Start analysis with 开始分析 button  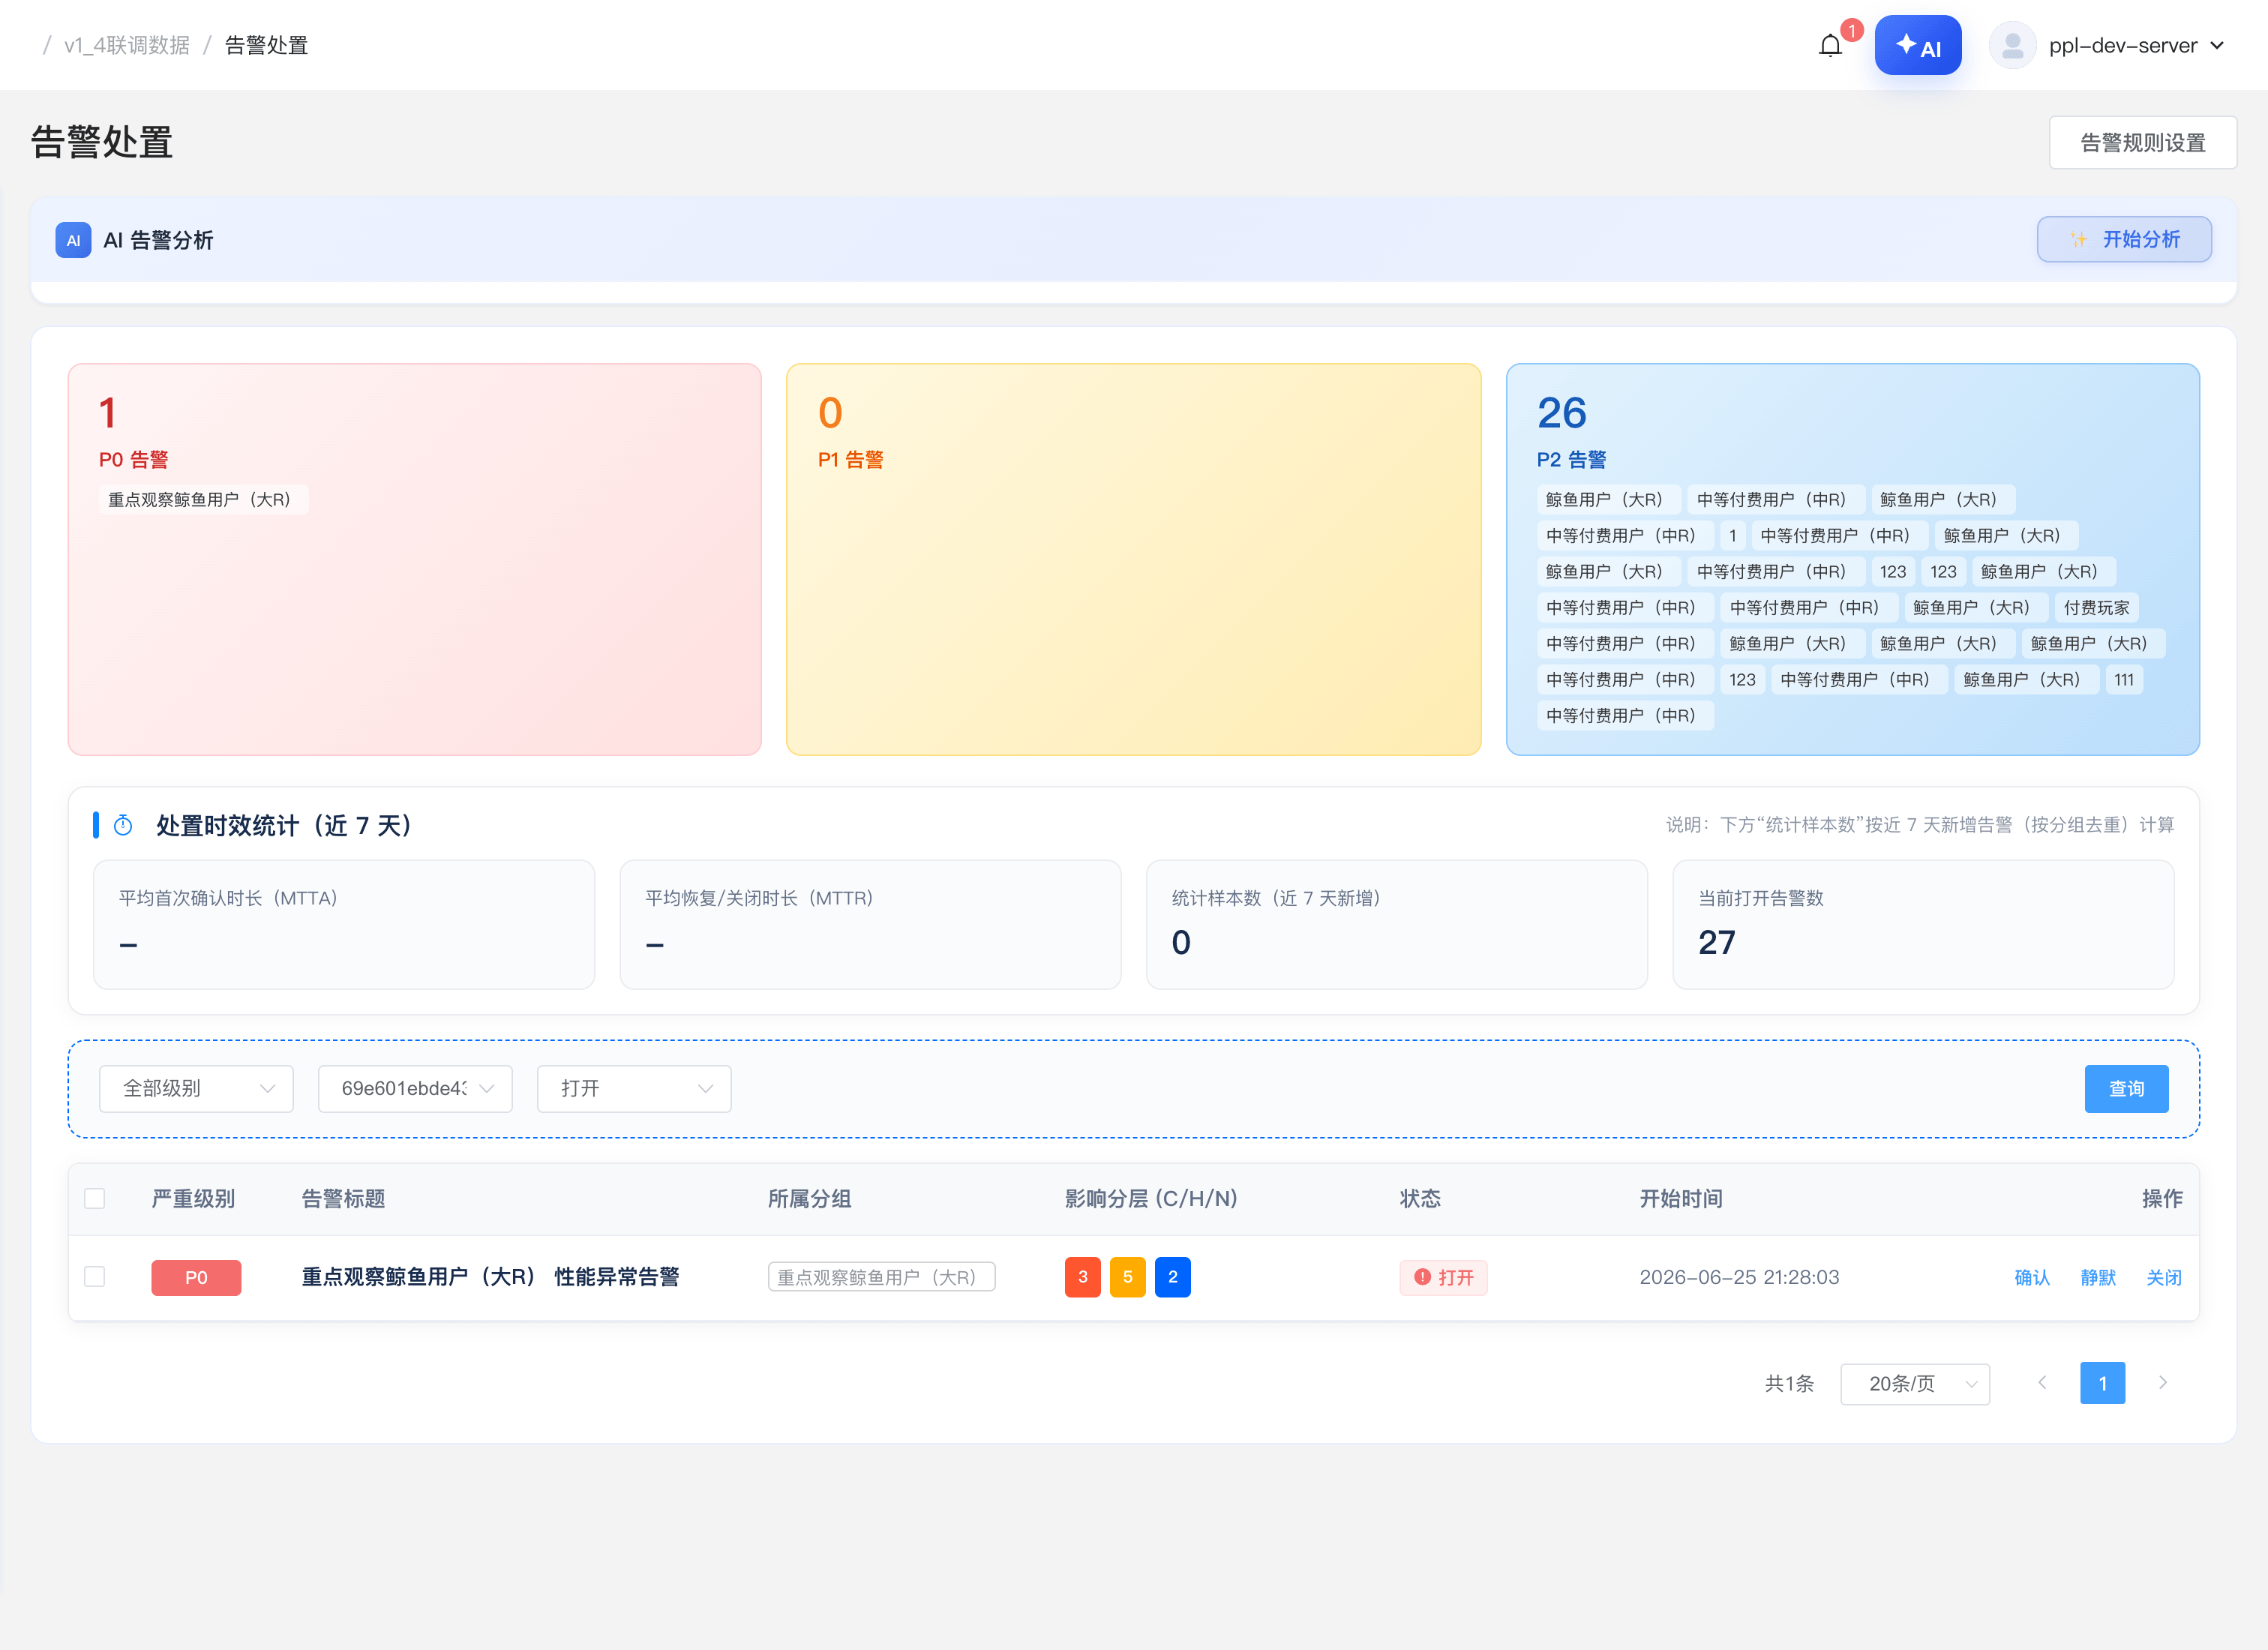(x=2124, y=239)
